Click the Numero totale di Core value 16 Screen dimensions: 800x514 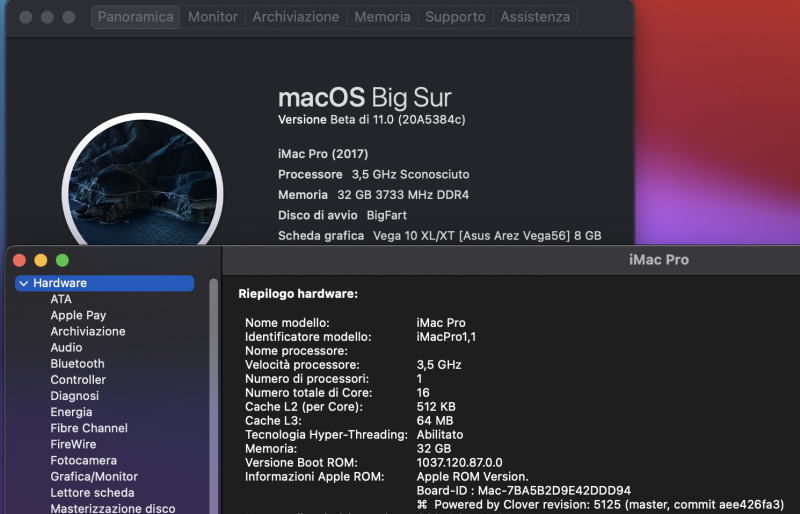423,393
